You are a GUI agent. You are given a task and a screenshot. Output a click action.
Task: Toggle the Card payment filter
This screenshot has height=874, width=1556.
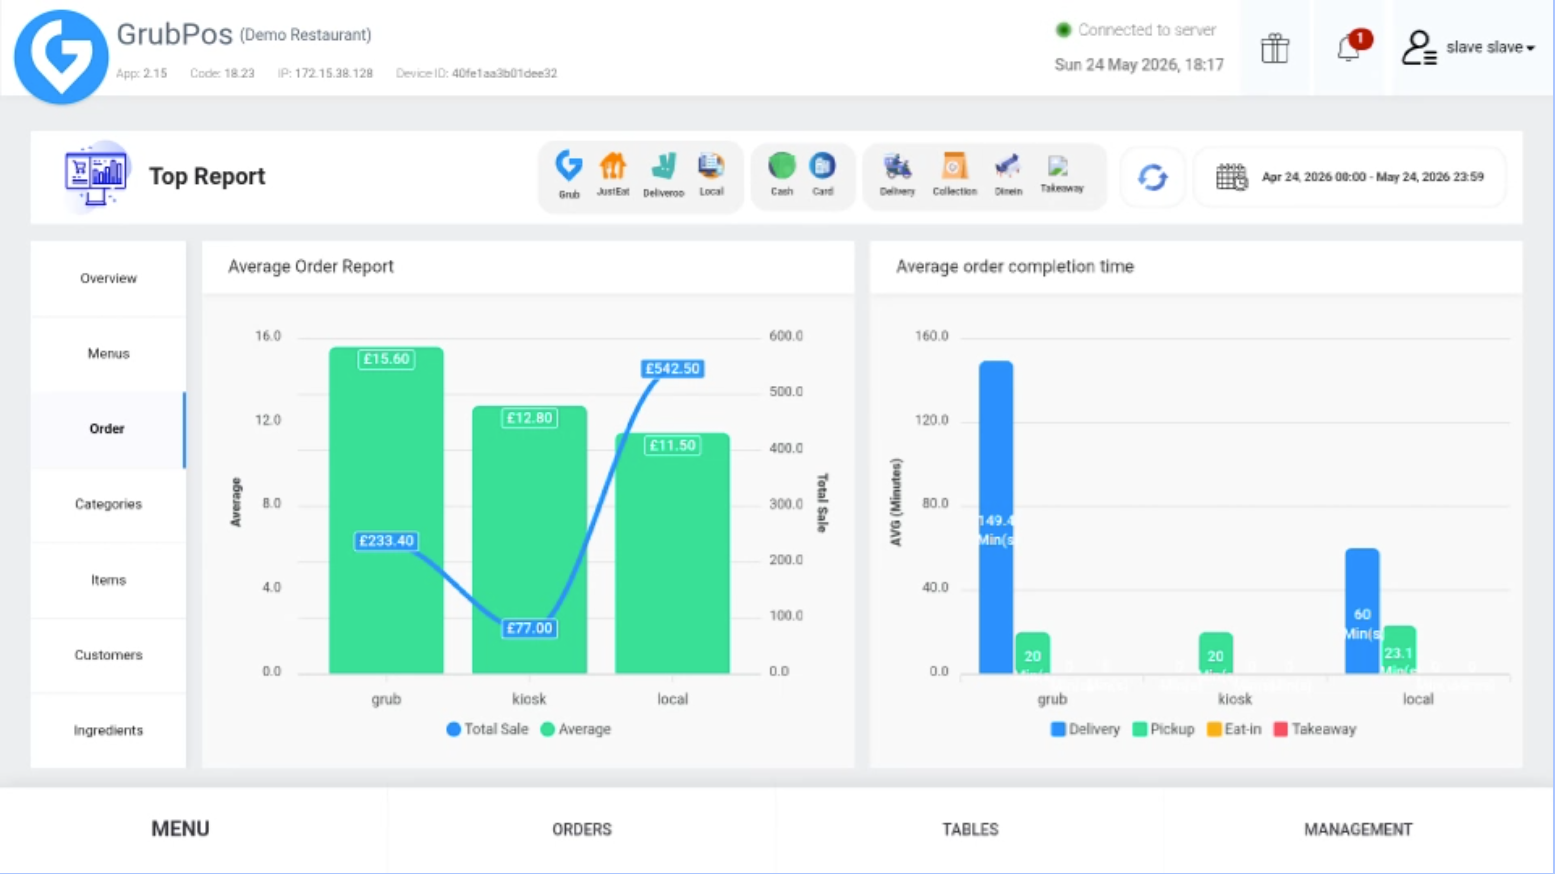pyautogui.click(x=822, y=175)
